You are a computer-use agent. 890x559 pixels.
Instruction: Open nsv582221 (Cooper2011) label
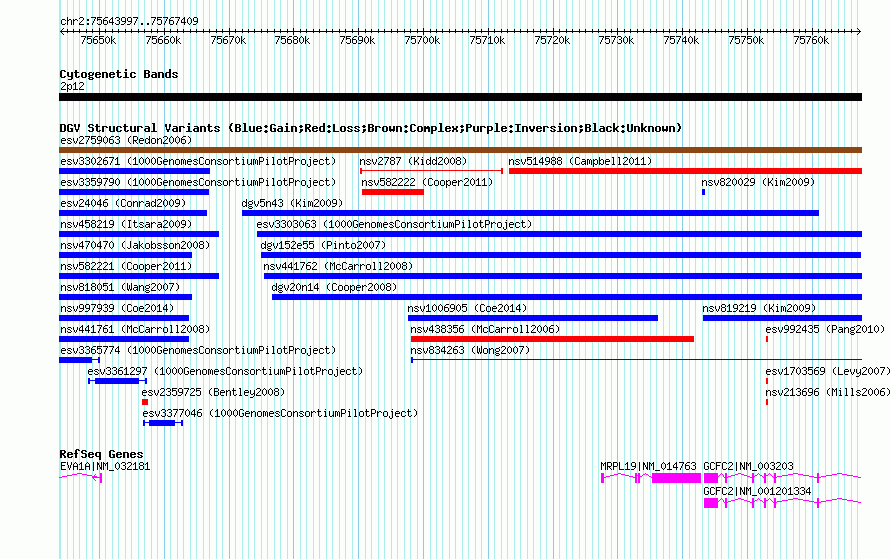[126, 266]
